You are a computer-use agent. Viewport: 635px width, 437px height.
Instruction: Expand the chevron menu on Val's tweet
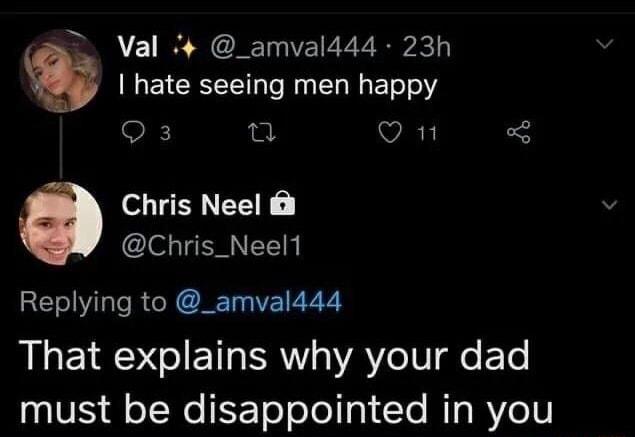tap(601, 46)
